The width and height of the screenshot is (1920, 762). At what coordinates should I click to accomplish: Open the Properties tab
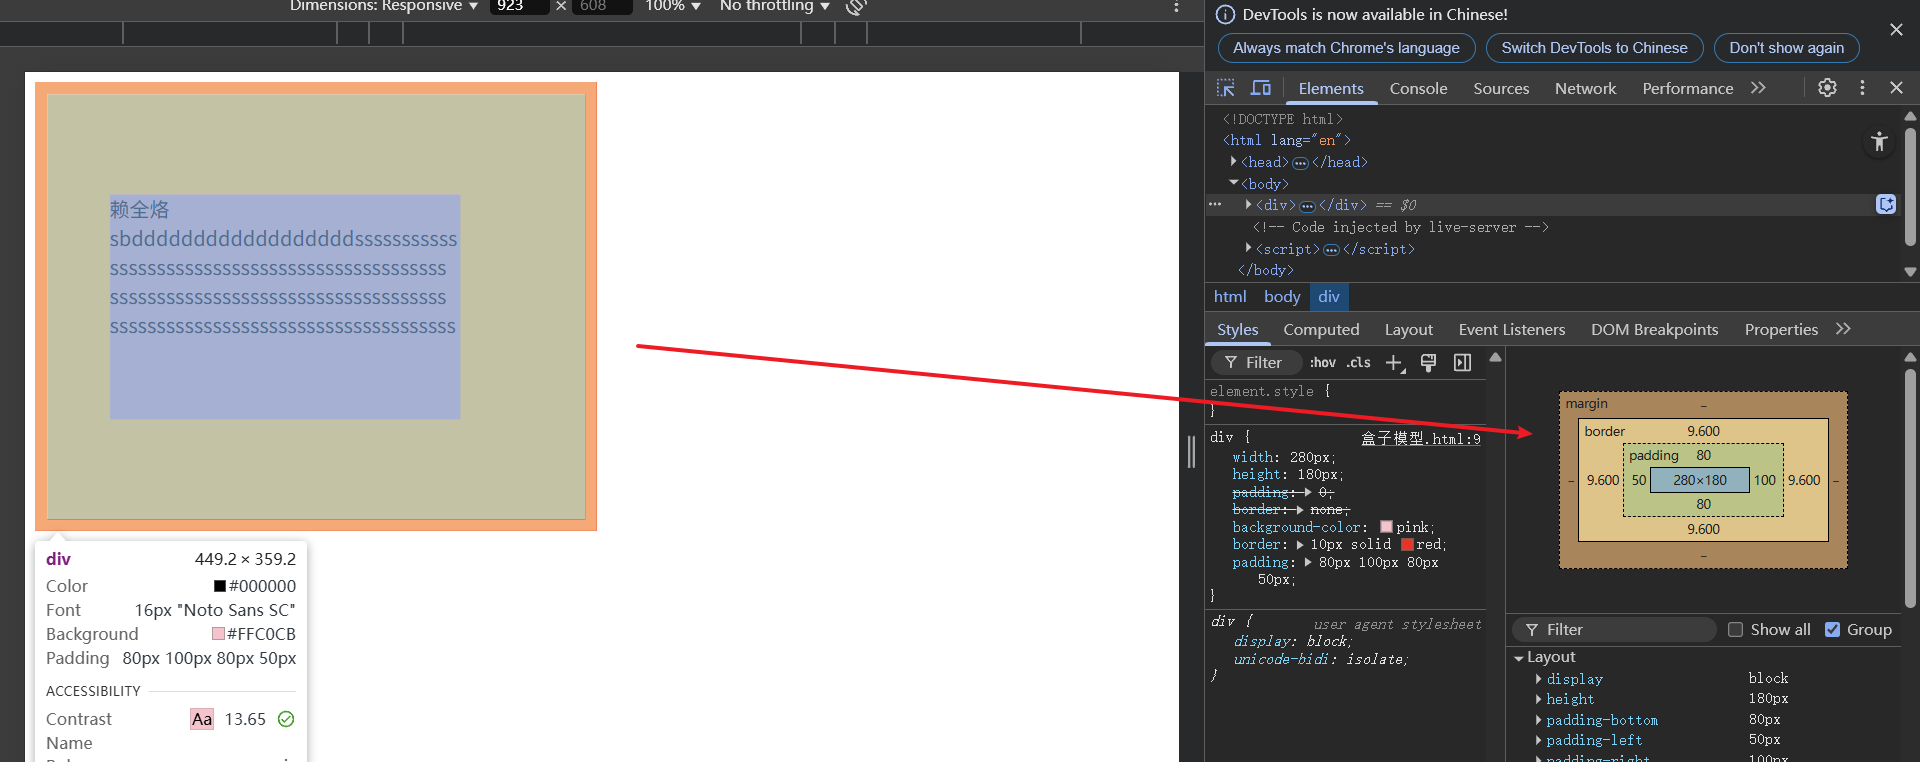click(x=1781, y=329)
